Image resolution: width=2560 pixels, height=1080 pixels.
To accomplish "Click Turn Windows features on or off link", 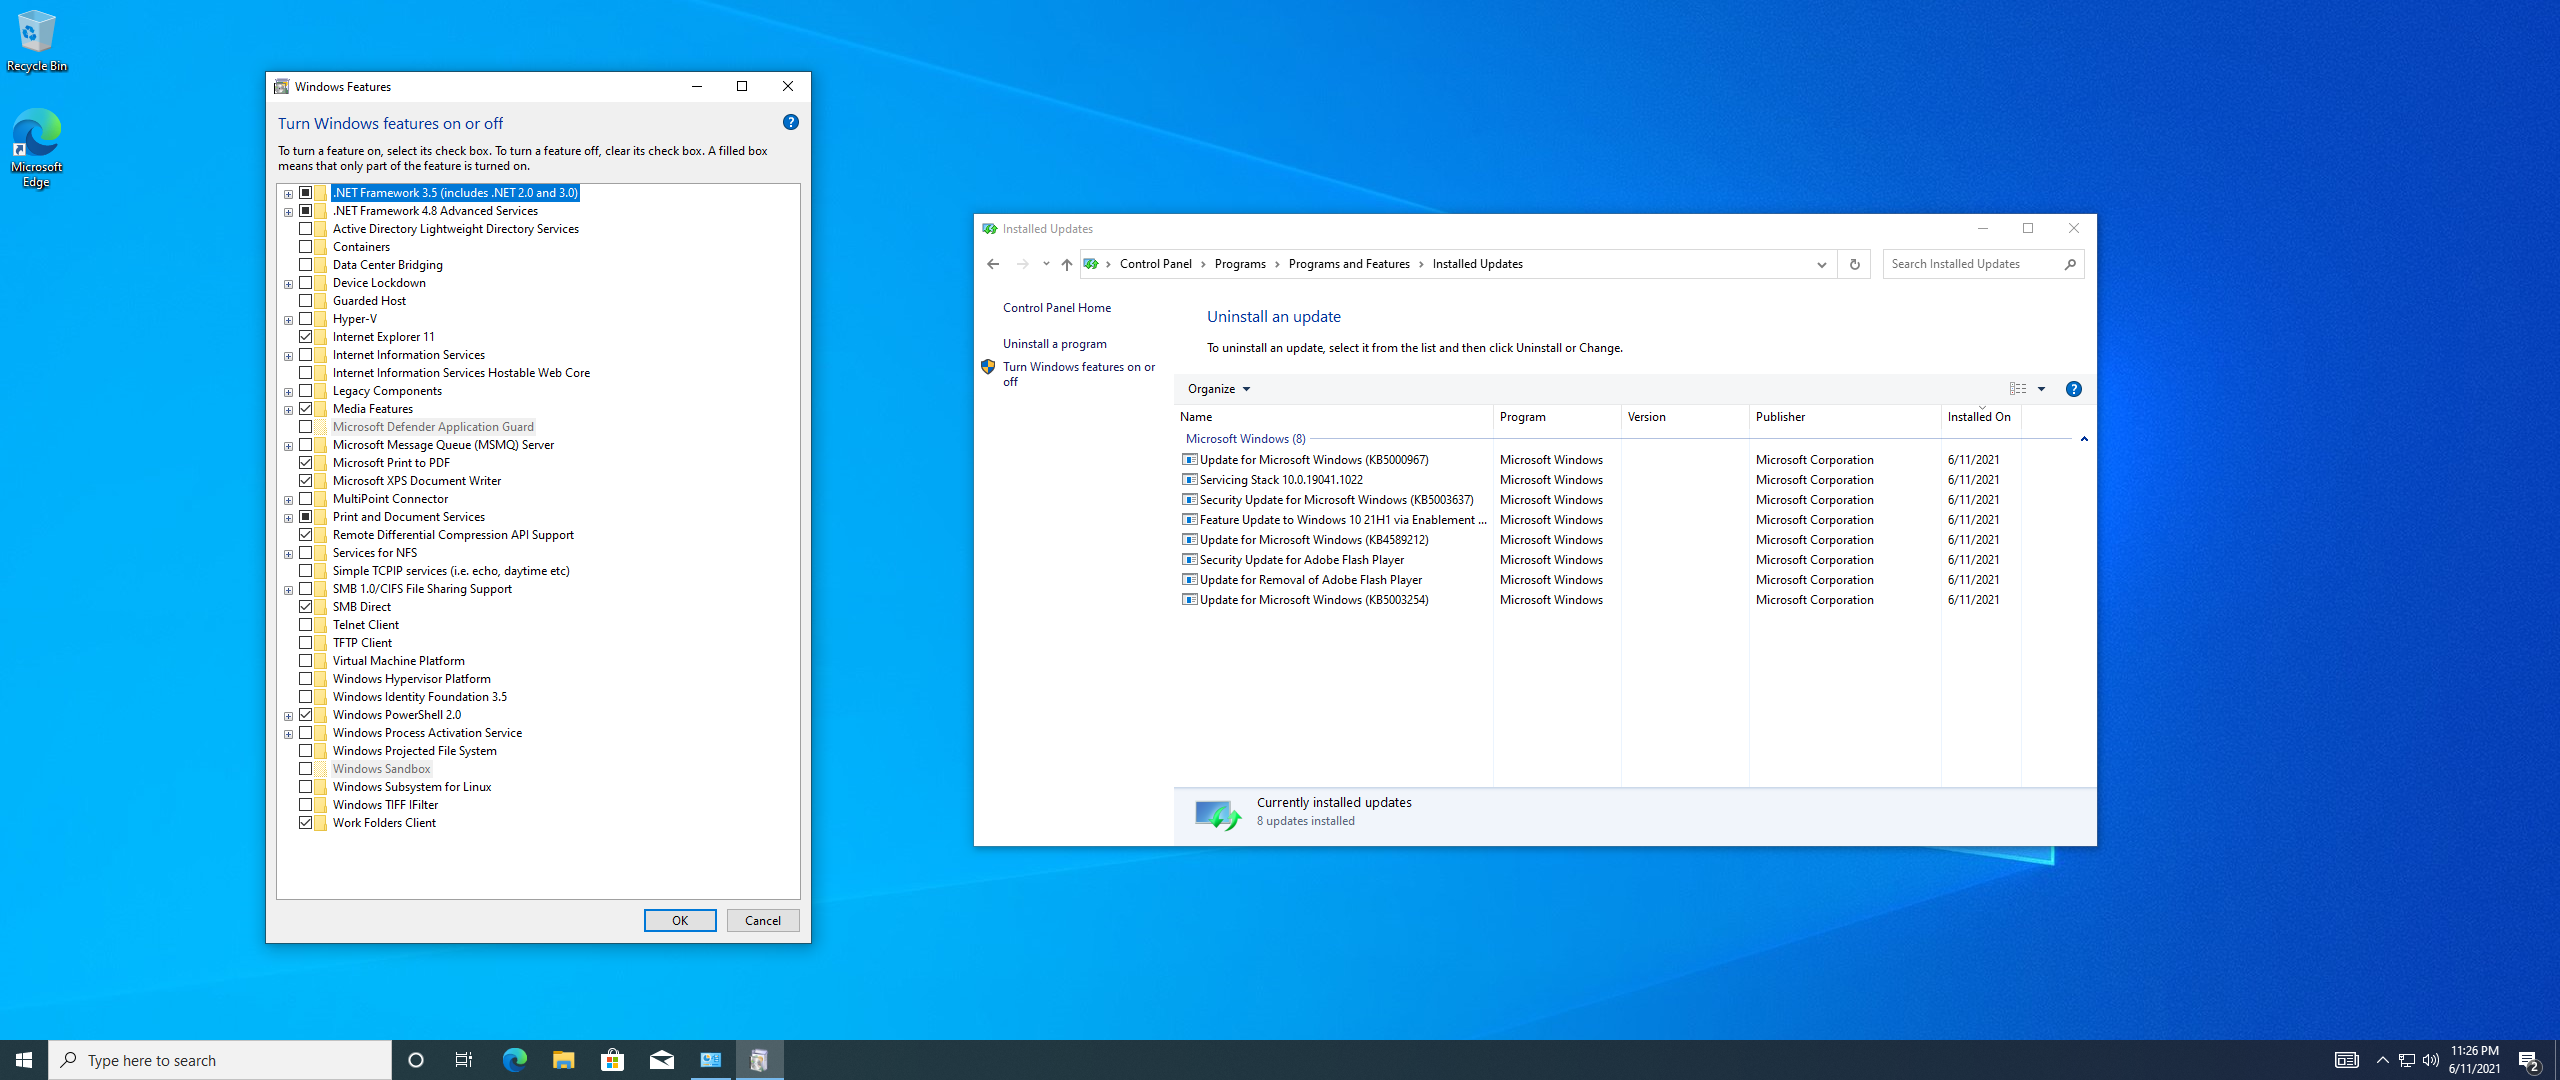I will [x=1078, y=372].
